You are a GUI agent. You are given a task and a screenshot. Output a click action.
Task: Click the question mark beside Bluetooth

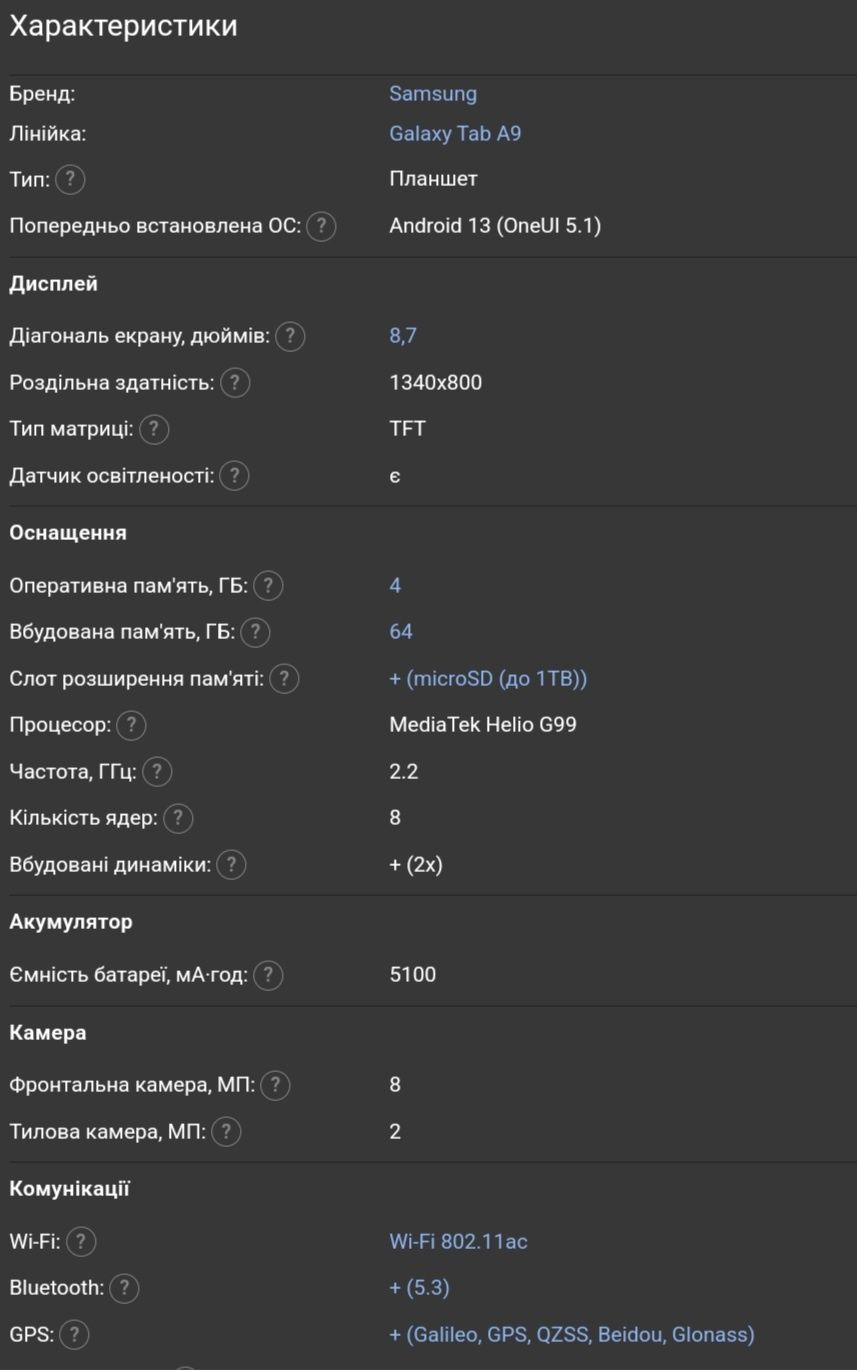[123, 1288]
